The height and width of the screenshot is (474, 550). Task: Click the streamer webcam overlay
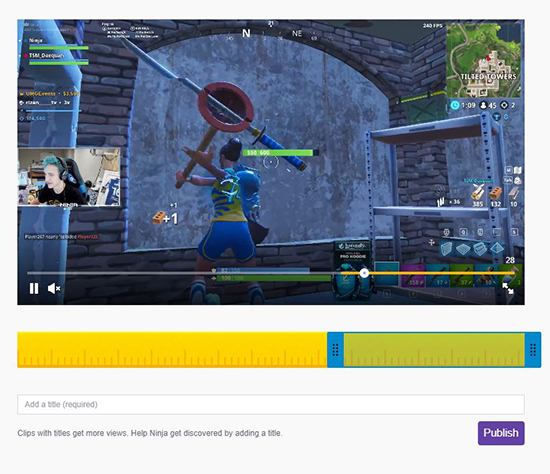tap(69, 176)
